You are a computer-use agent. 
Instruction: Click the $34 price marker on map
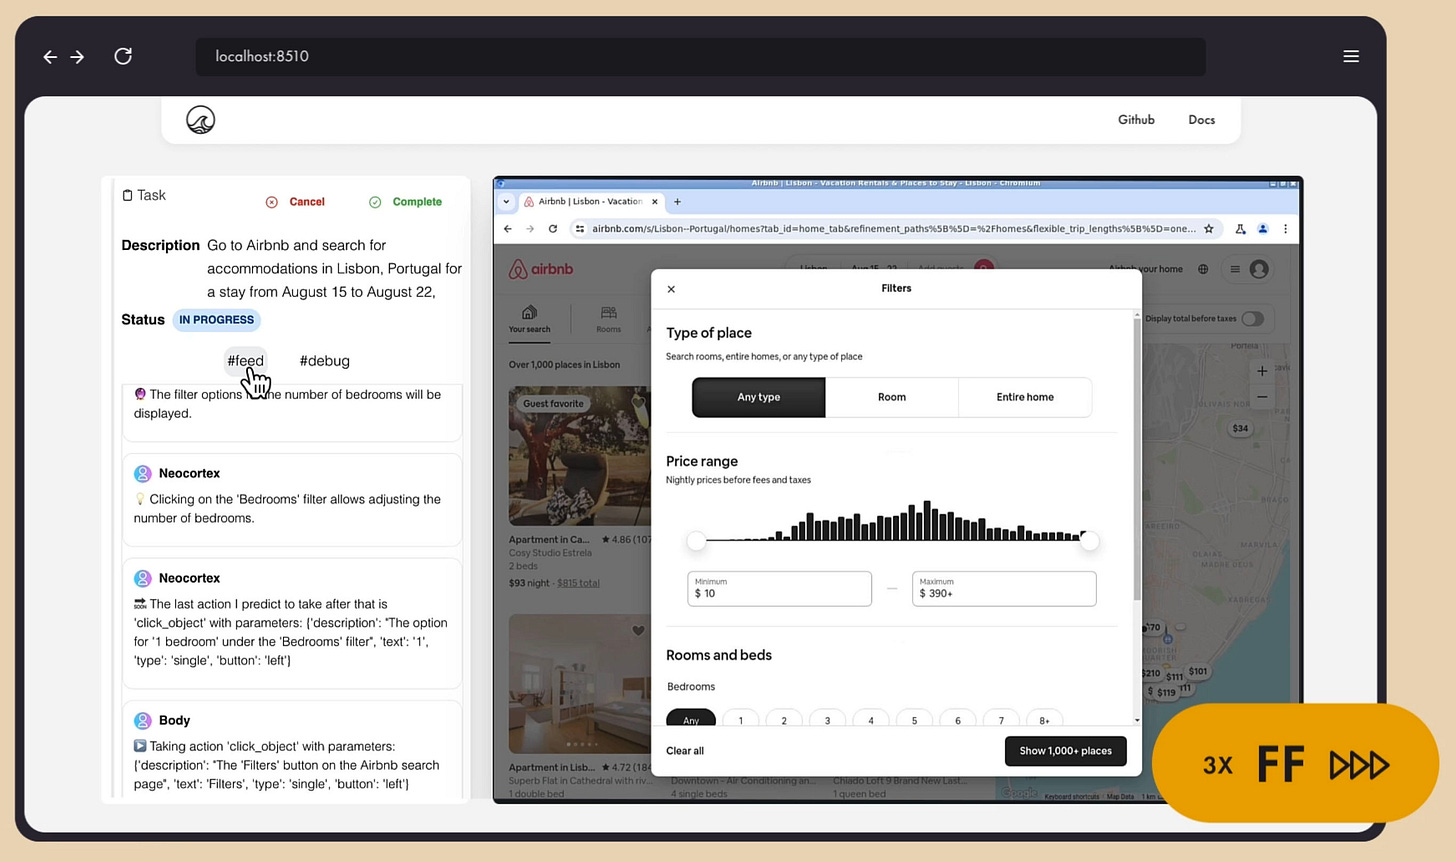pos(1240,428)
